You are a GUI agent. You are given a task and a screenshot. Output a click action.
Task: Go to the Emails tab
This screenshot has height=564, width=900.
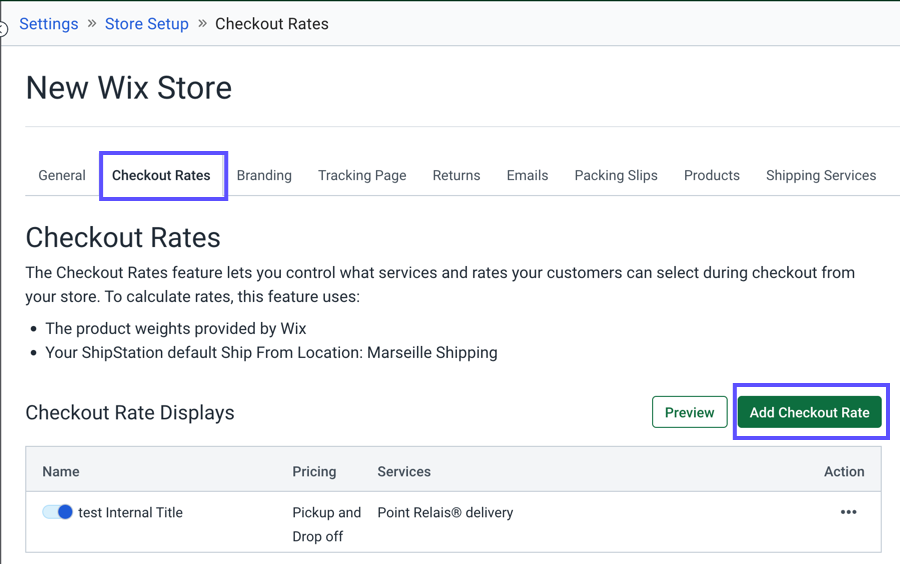point(527,175)
